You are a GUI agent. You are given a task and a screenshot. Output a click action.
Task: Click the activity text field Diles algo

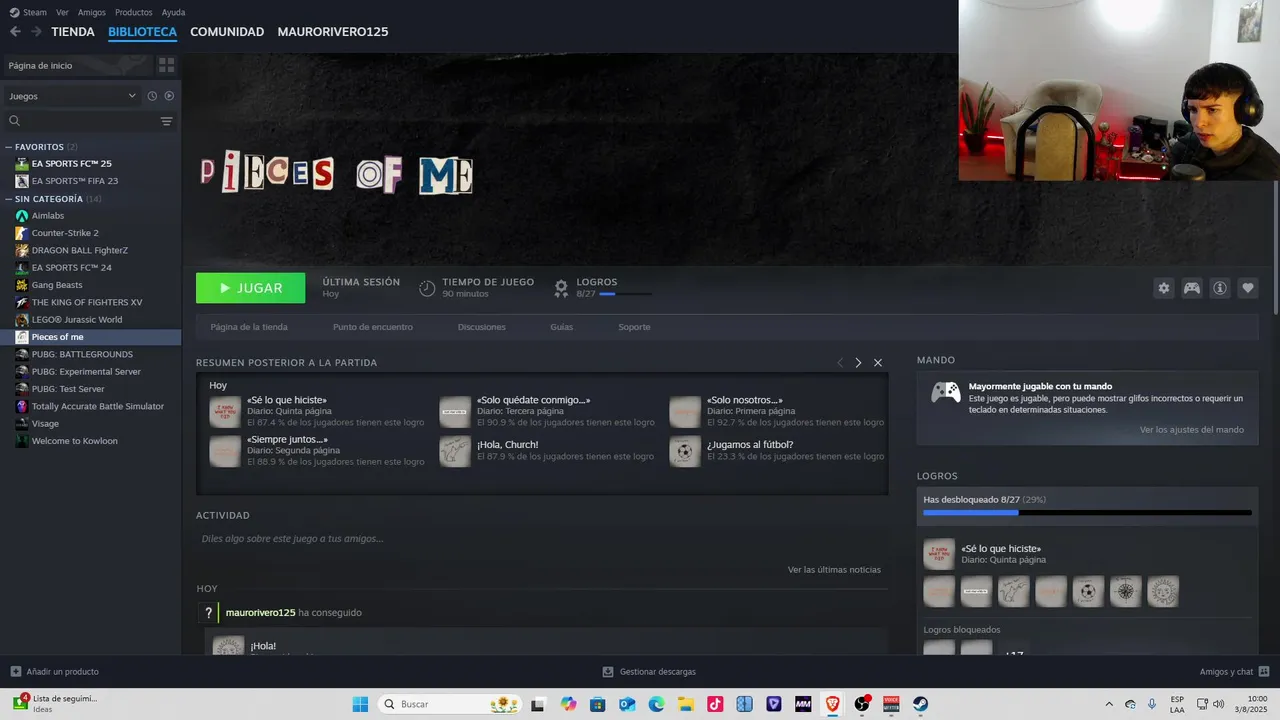pos(542,539)
